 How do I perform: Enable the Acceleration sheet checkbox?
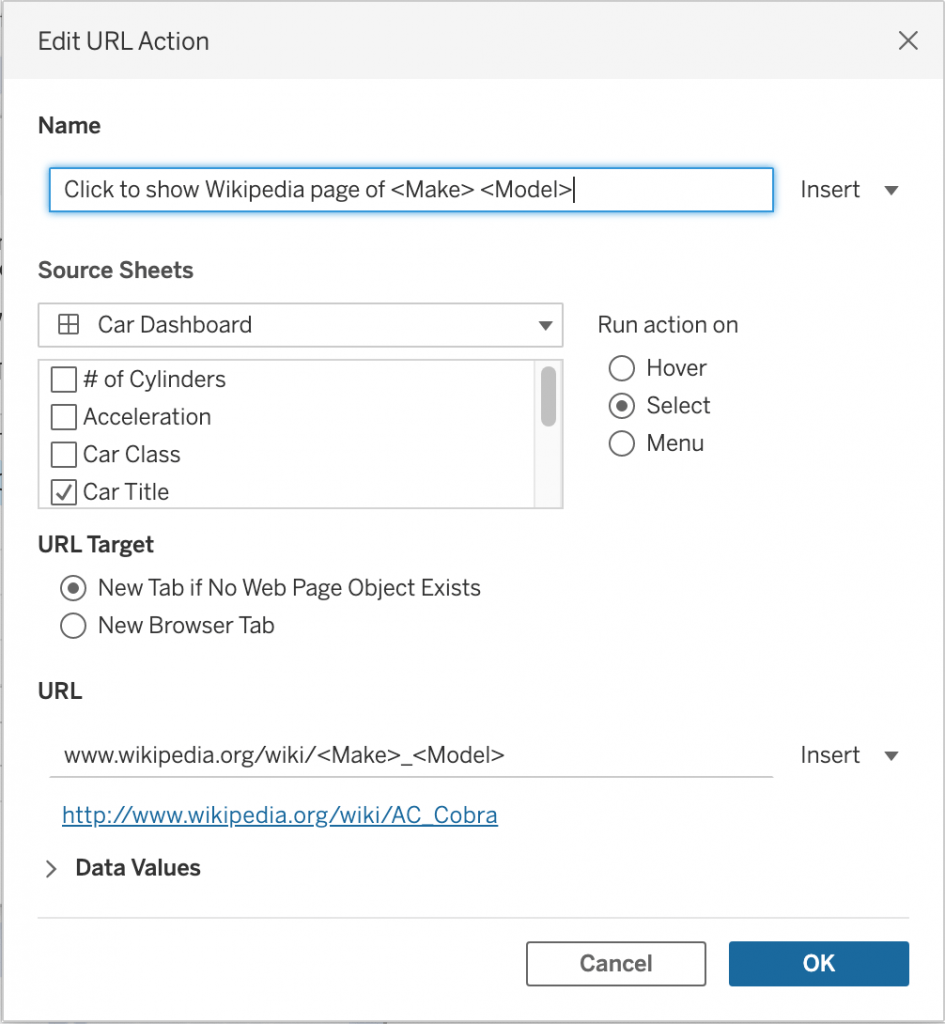click(64, 417)
